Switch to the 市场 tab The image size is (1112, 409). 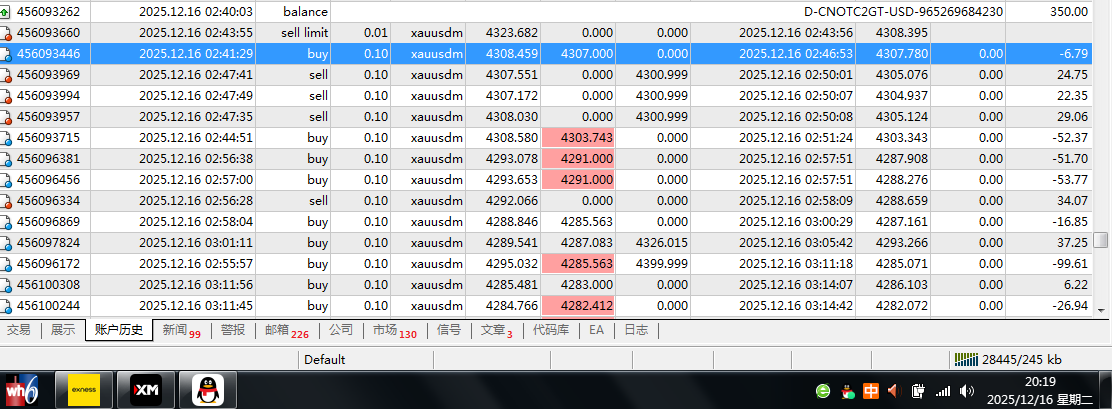(394, 330)
